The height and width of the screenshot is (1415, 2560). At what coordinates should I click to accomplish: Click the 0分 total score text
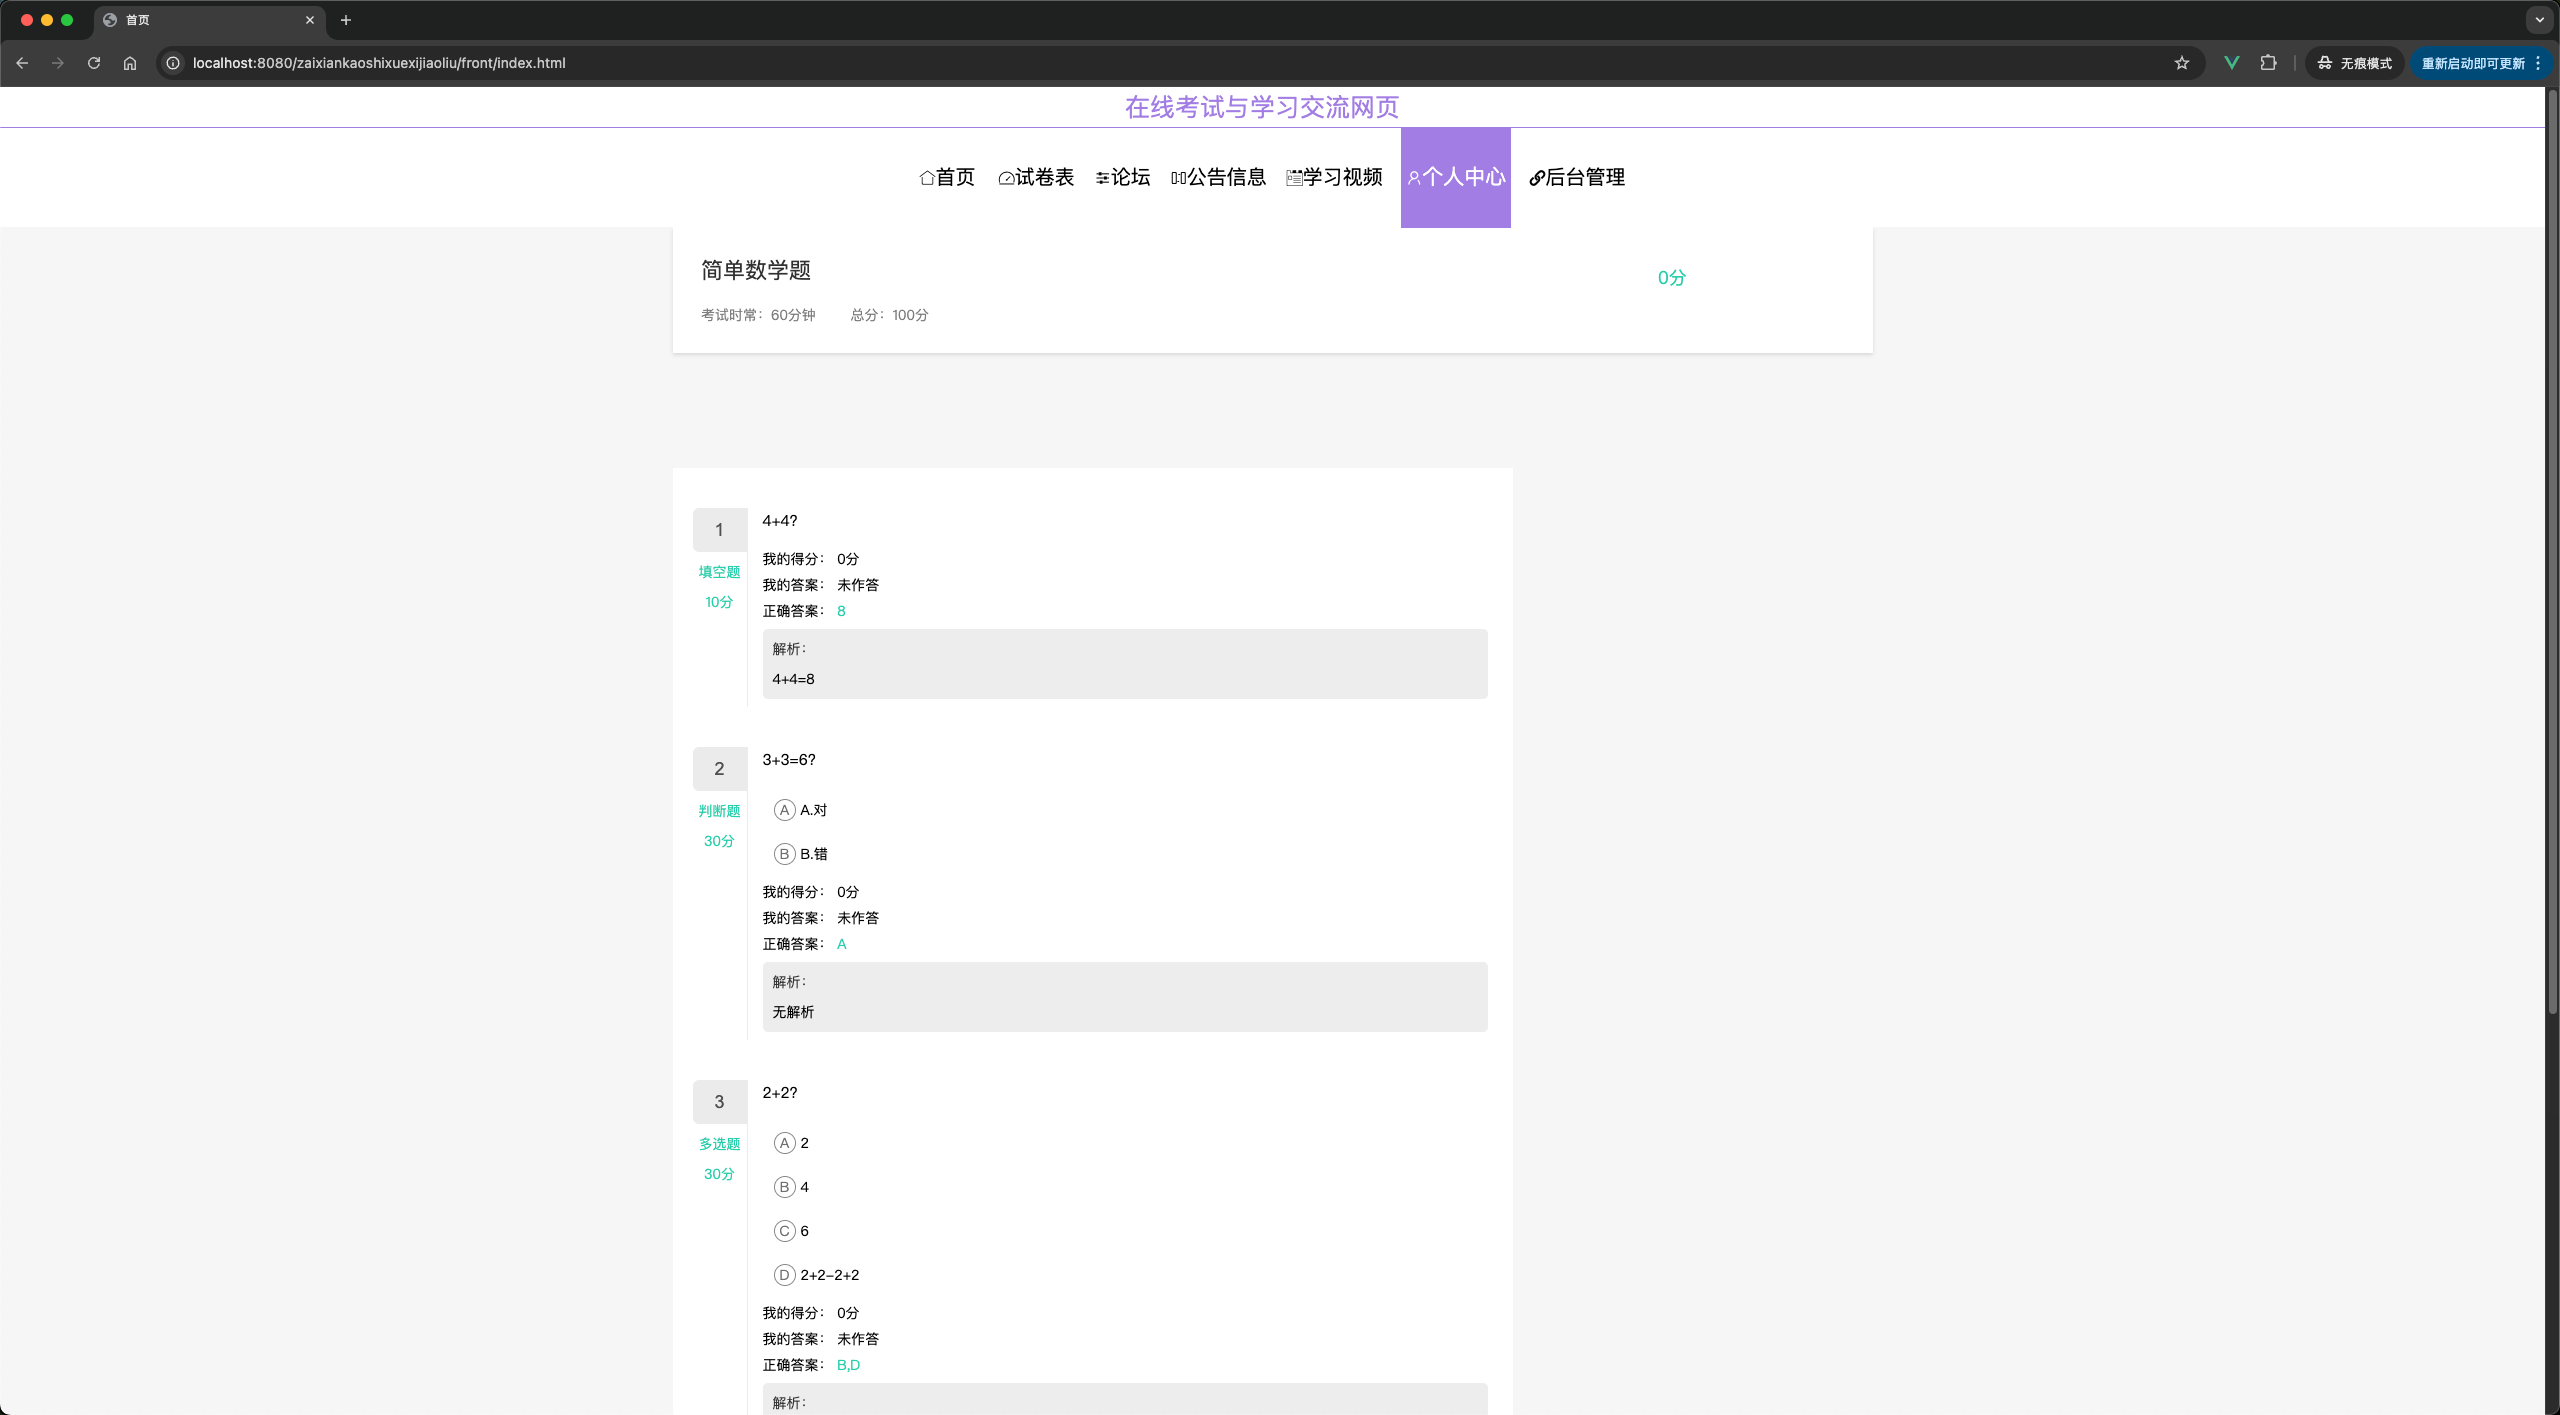[x=1672, y=278]
